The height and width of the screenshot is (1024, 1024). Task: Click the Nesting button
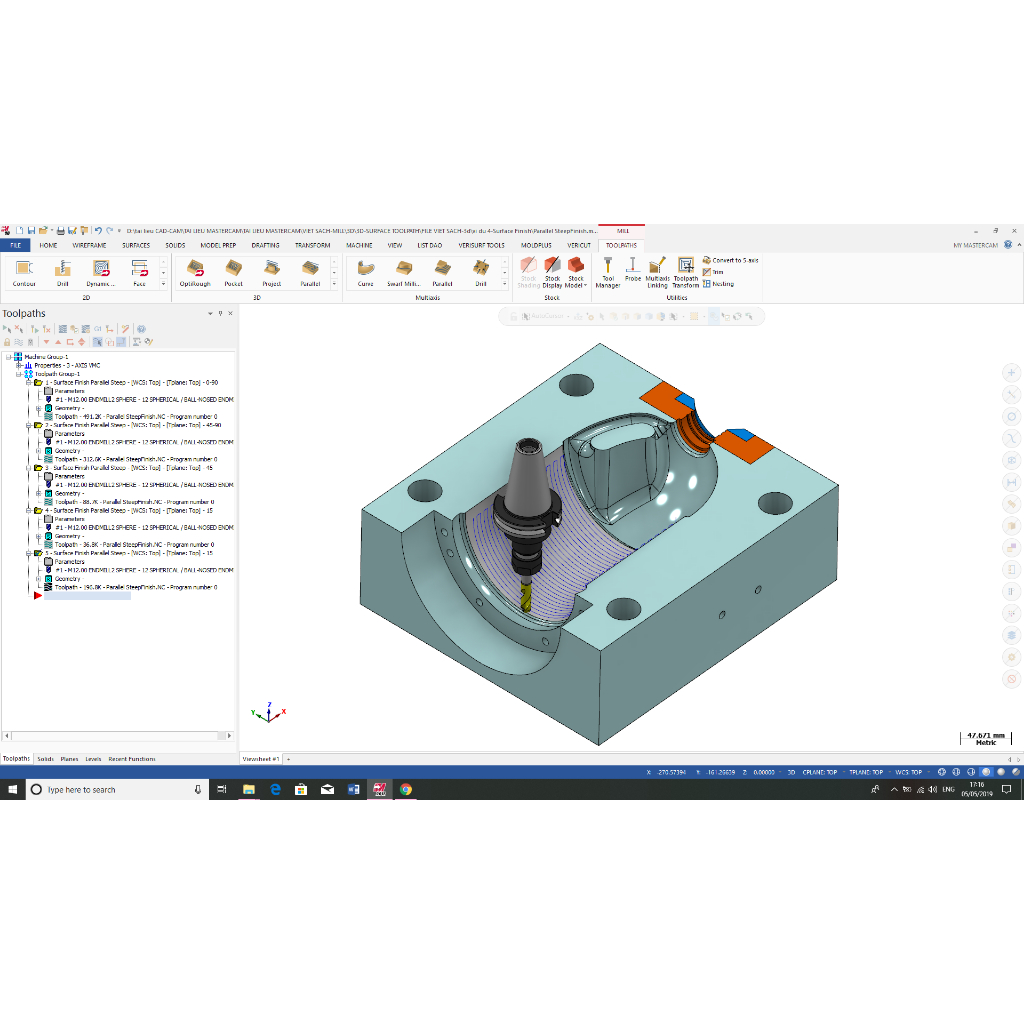pos(718,284)
